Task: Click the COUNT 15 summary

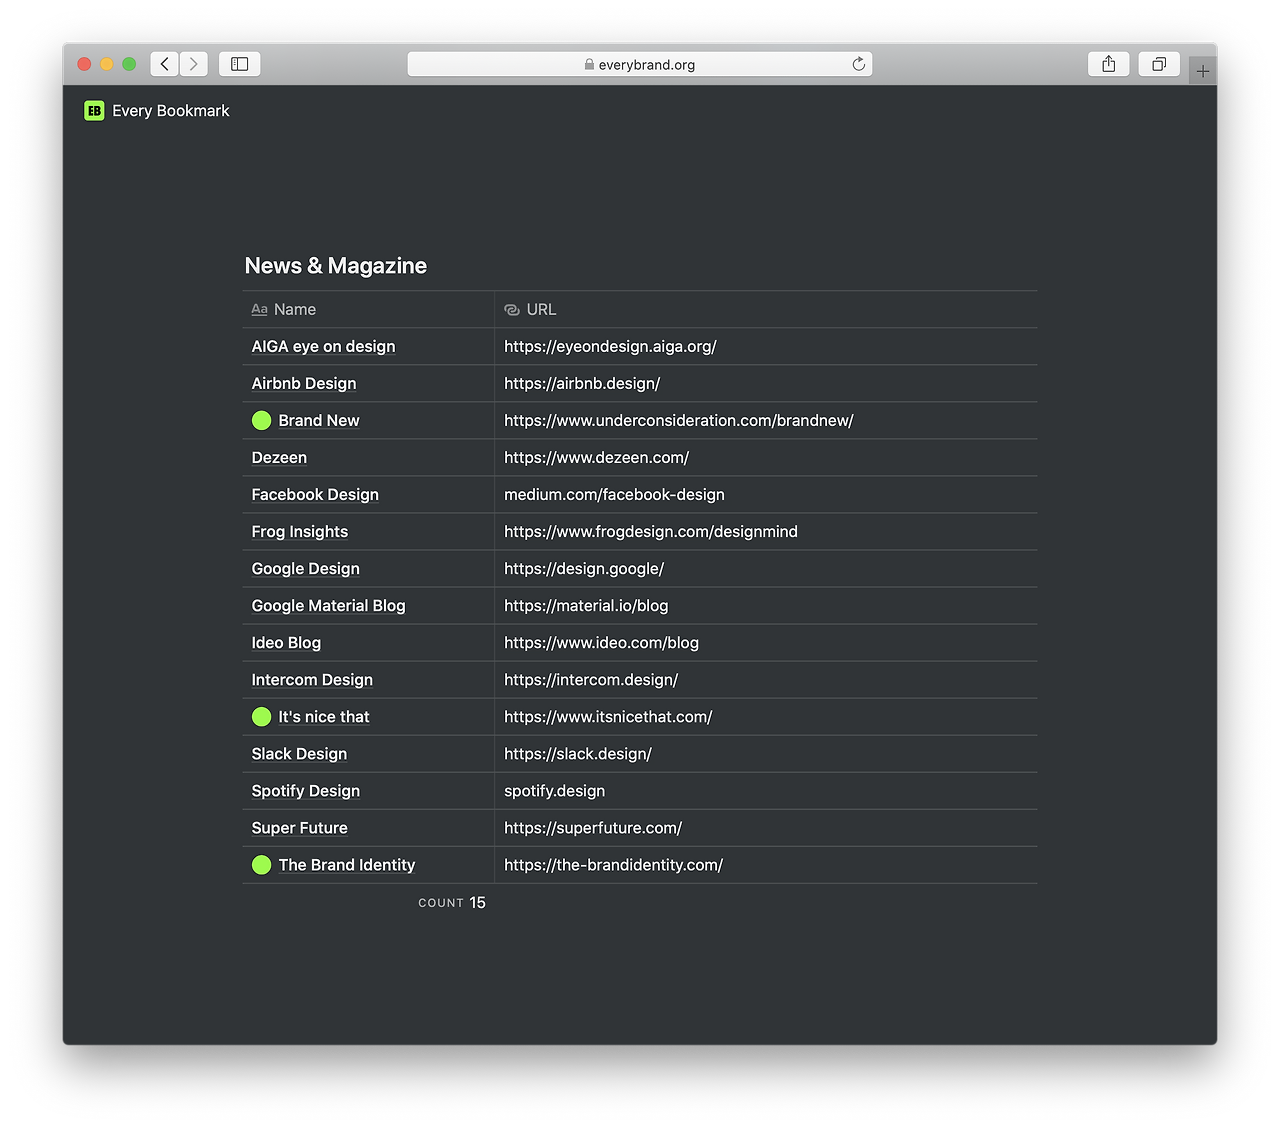Action: pyautogui.click(x=452, y=903)
